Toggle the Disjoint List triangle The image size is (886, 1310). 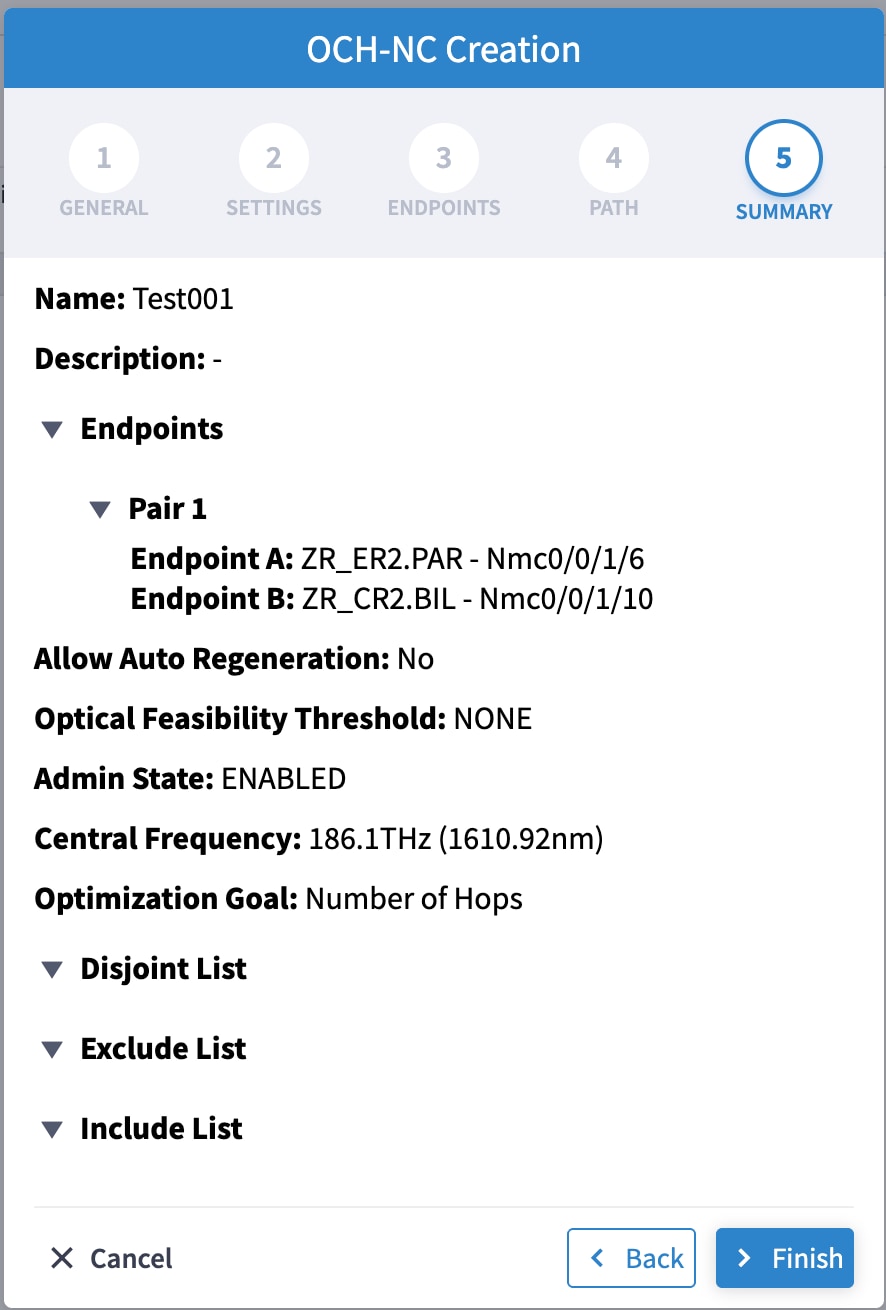(52, 969)
